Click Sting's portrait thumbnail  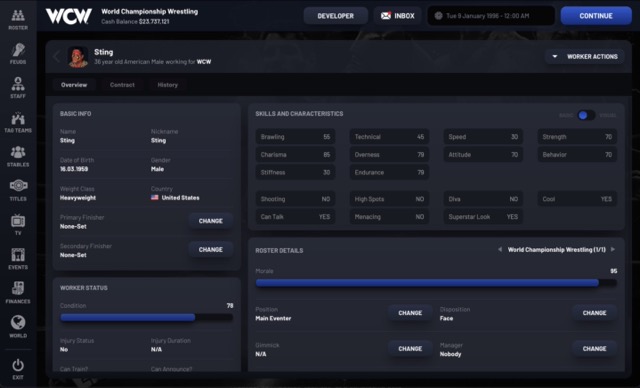pos(78,57)
